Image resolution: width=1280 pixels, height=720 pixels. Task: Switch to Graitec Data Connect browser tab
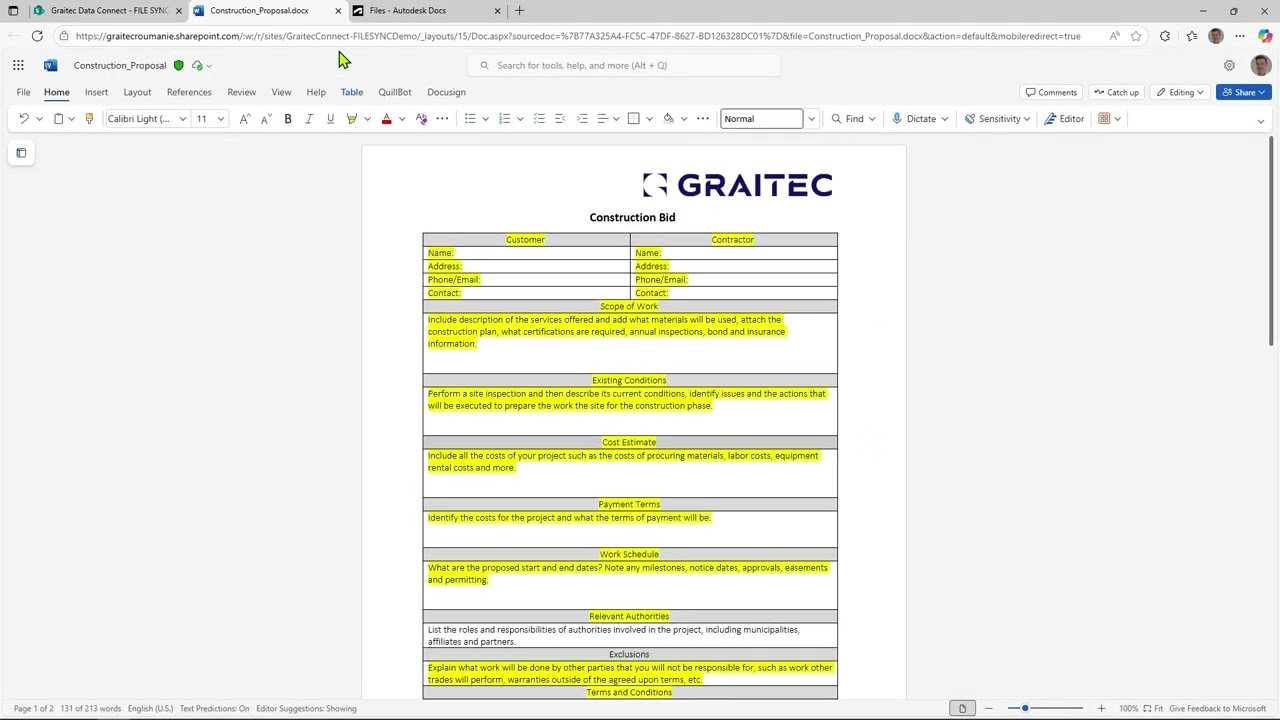[108, 11]
